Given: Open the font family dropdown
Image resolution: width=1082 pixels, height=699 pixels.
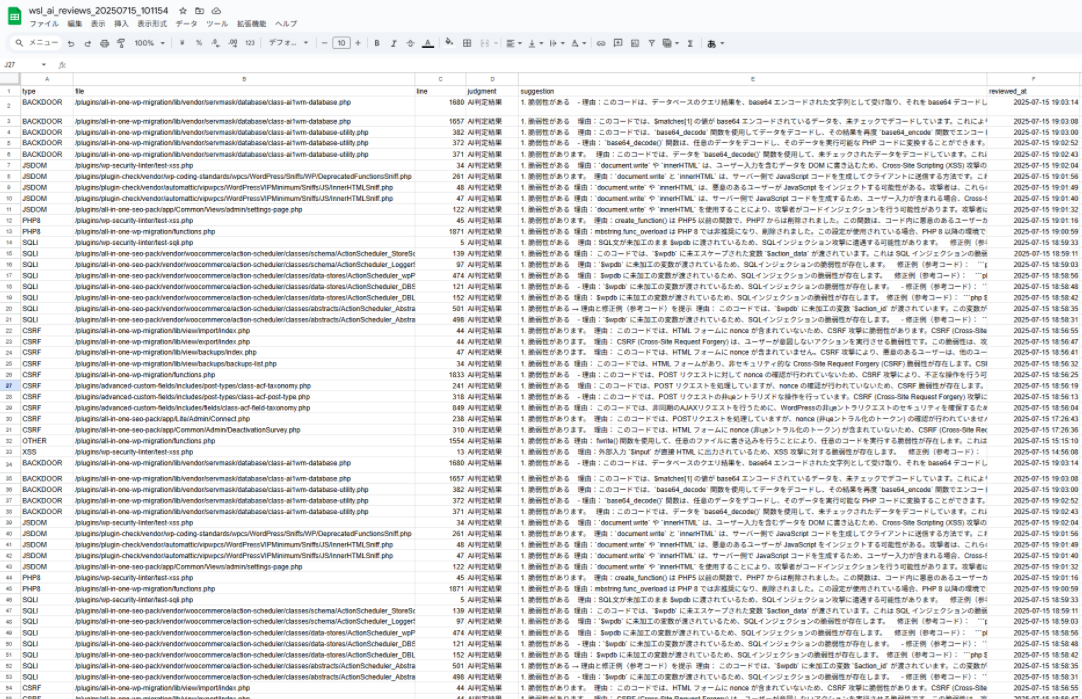Looking at the screenshot, I should click(288, 43).
